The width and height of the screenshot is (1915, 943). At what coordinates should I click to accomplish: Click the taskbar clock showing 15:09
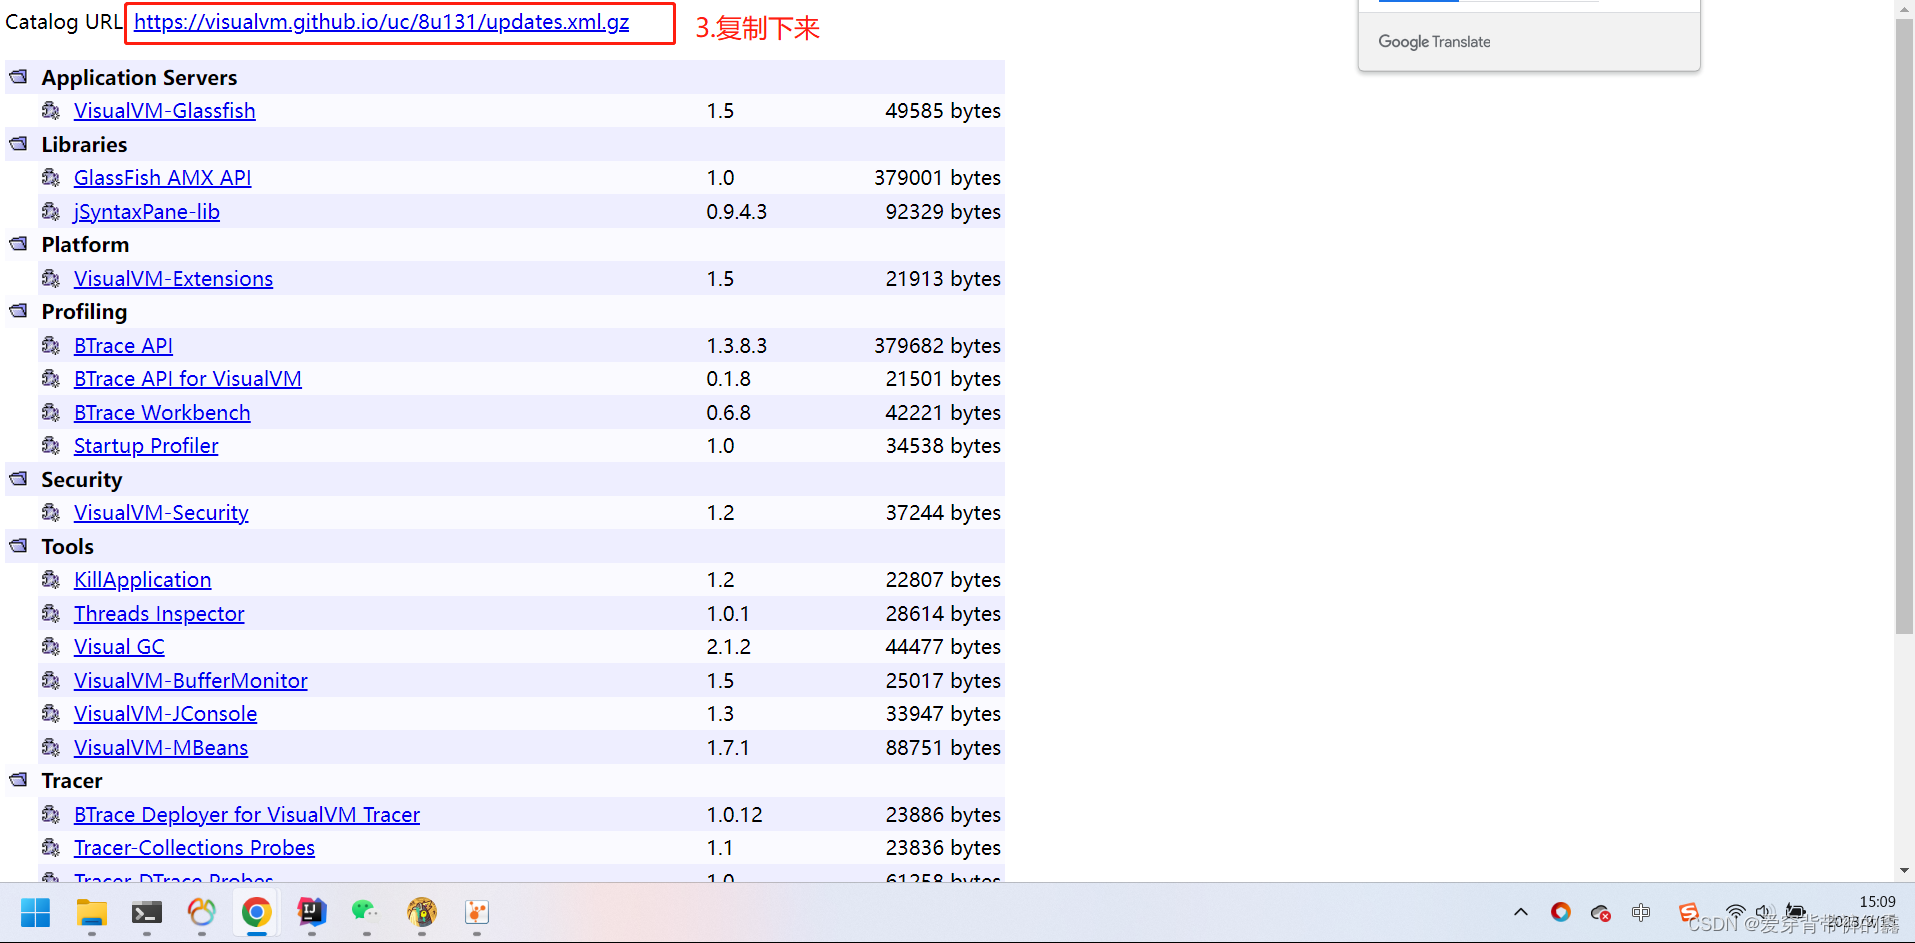tap(1877, 902)
